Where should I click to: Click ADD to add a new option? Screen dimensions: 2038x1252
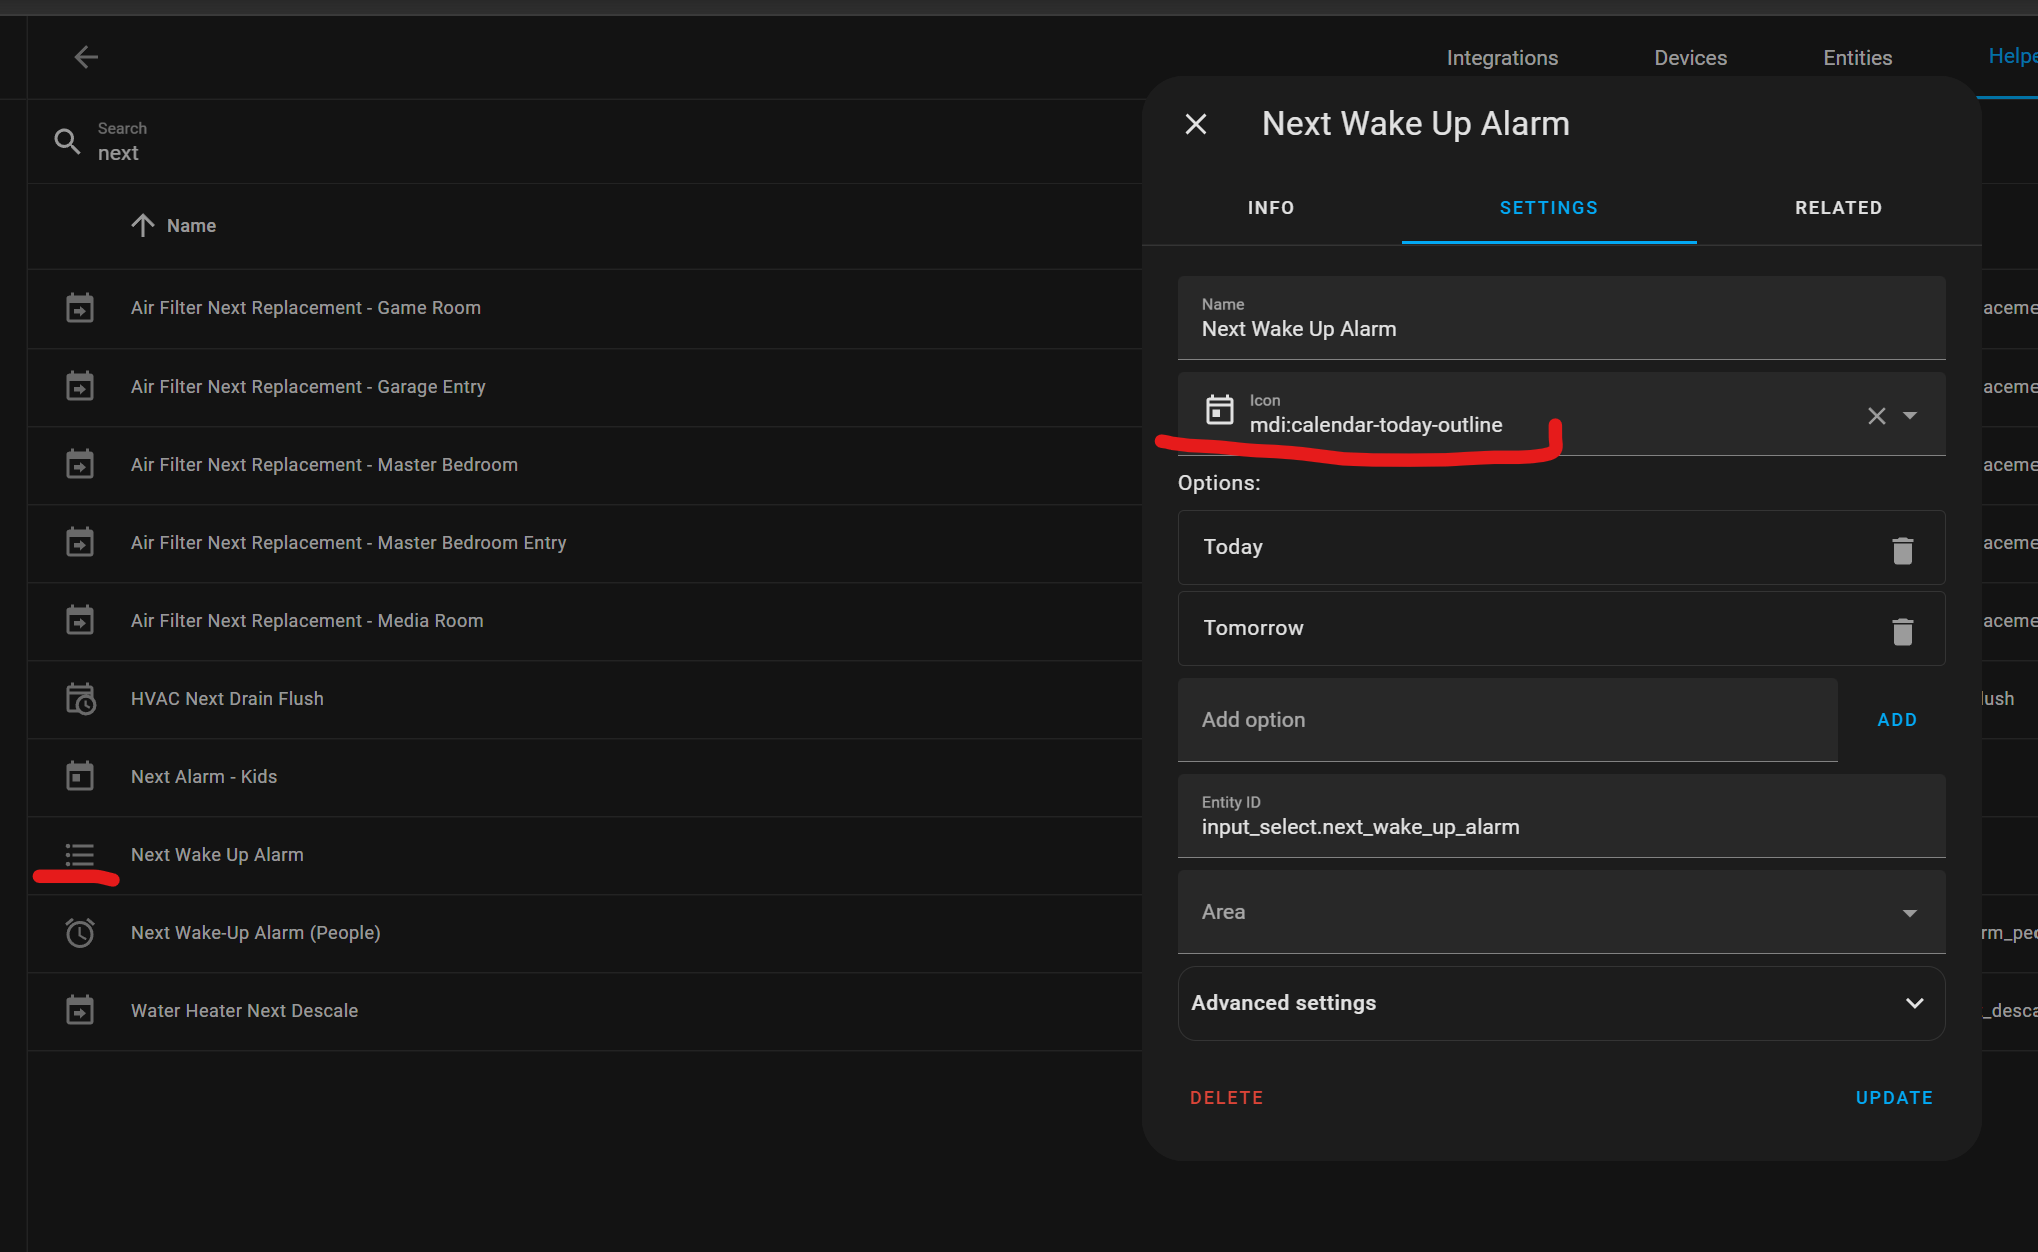[1896, 719]
